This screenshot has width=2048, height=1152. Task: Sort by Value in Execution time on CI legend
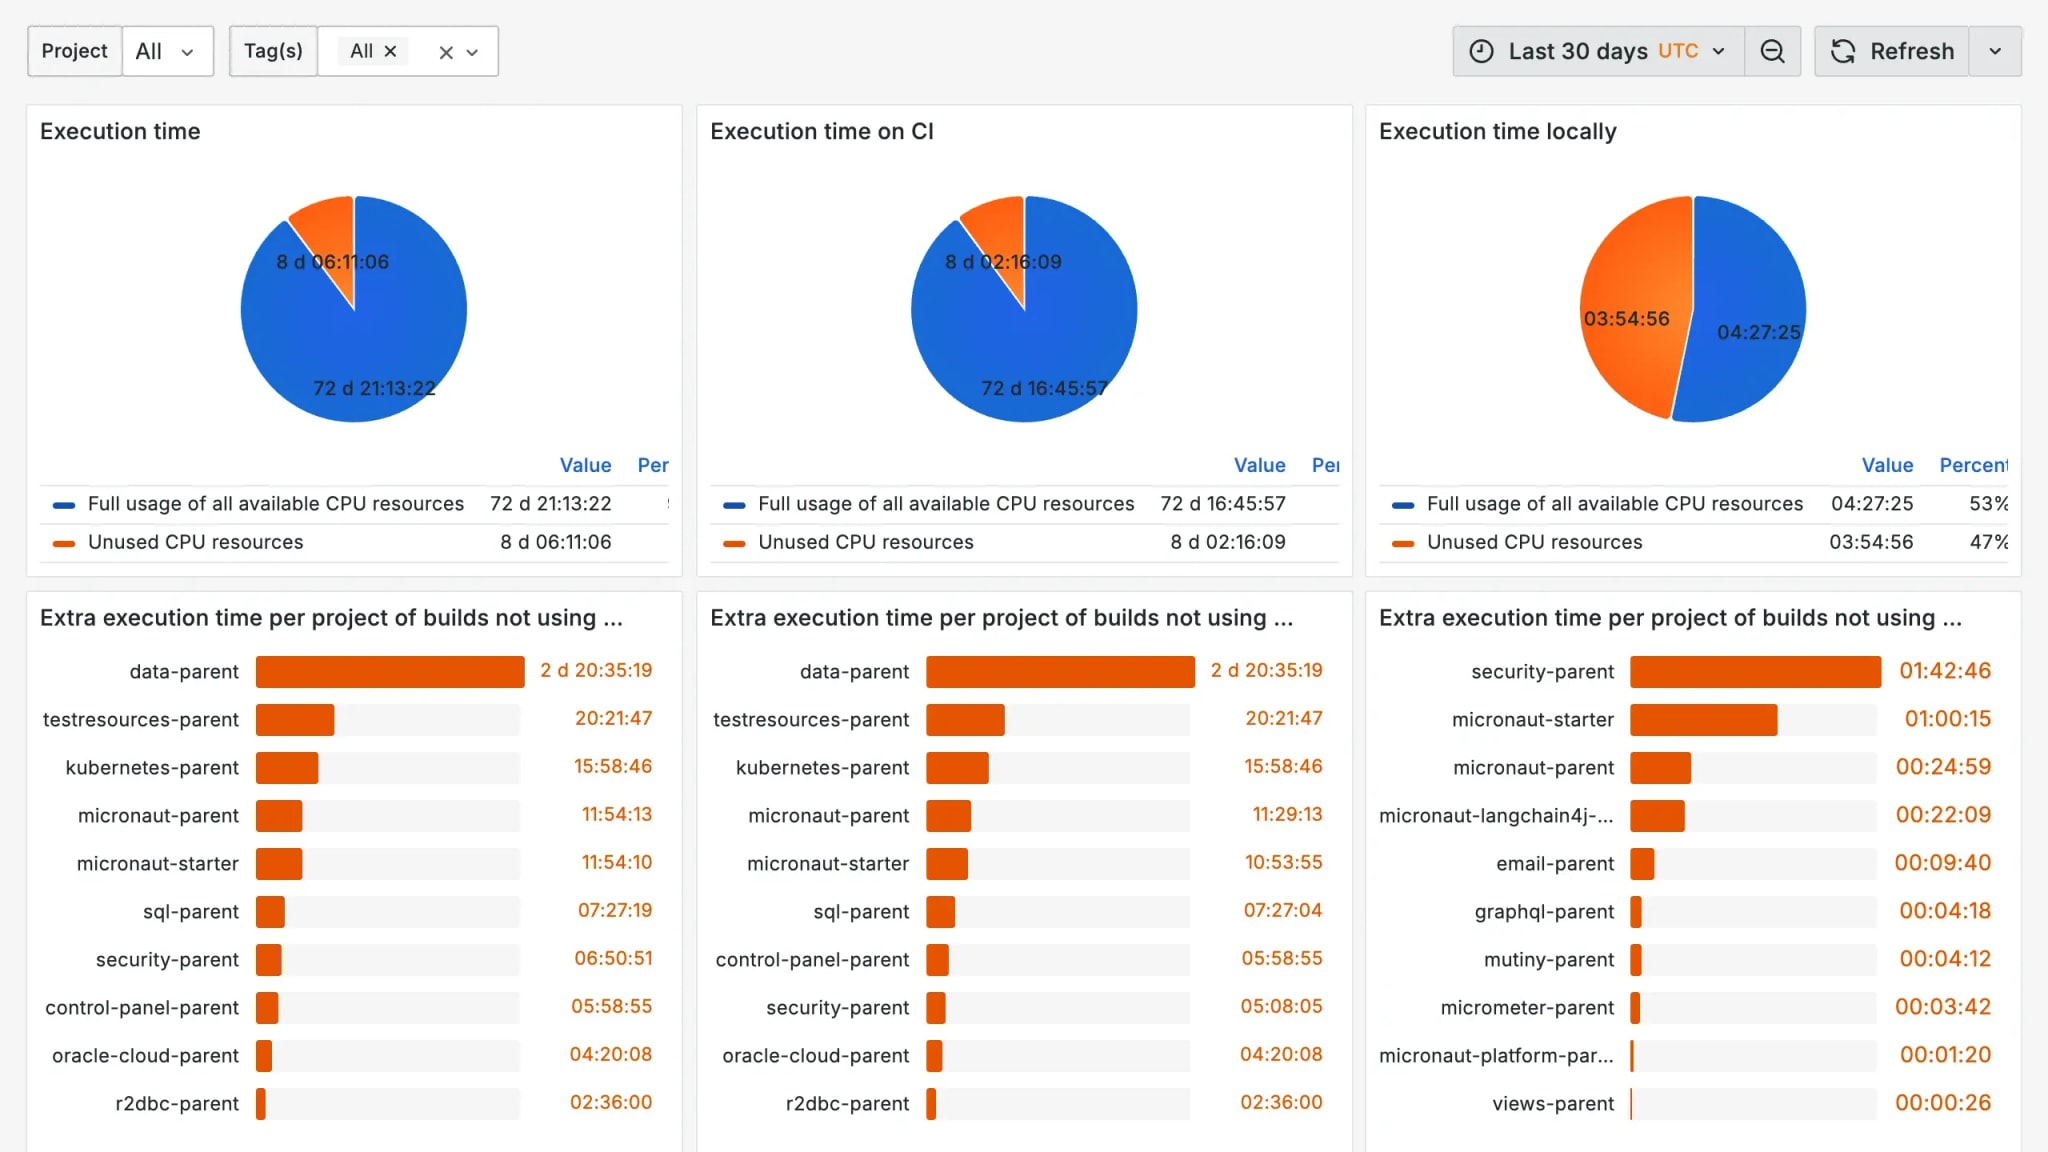coord(1259,465)
